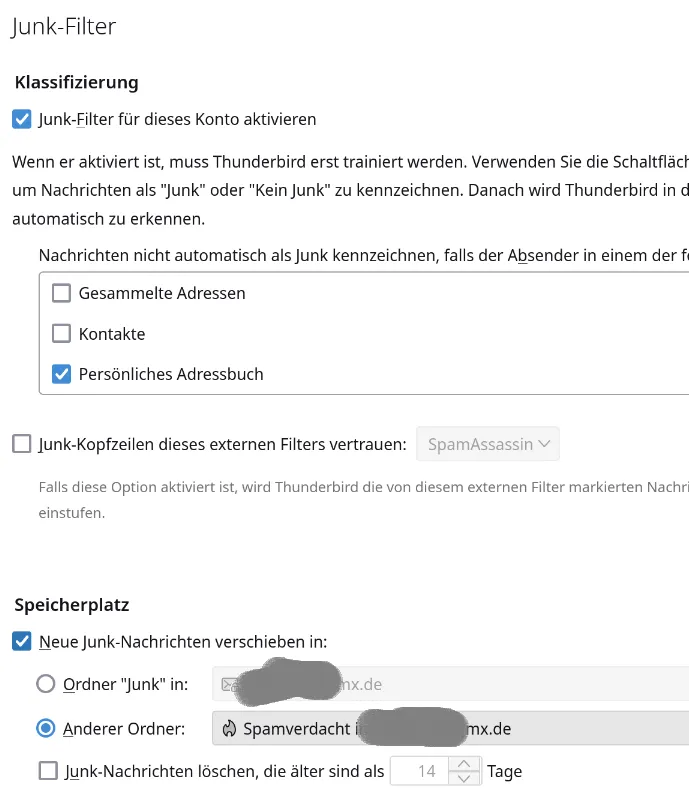Enable trusting external junk headers checkbox

pos(22,444)
